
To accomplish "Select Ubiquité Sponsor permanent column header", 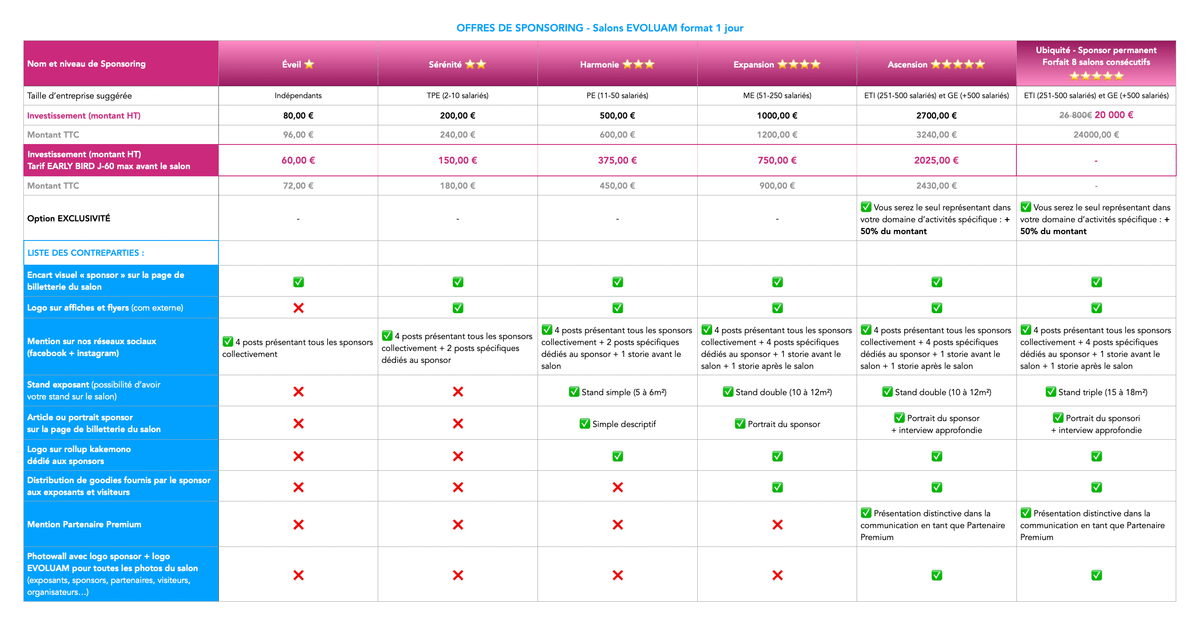I will pos(1097,64).
